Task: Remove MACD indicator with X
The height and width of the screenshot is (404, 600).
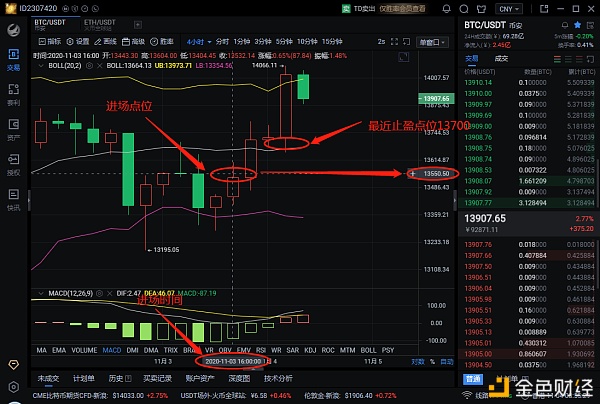Action: 109,293
